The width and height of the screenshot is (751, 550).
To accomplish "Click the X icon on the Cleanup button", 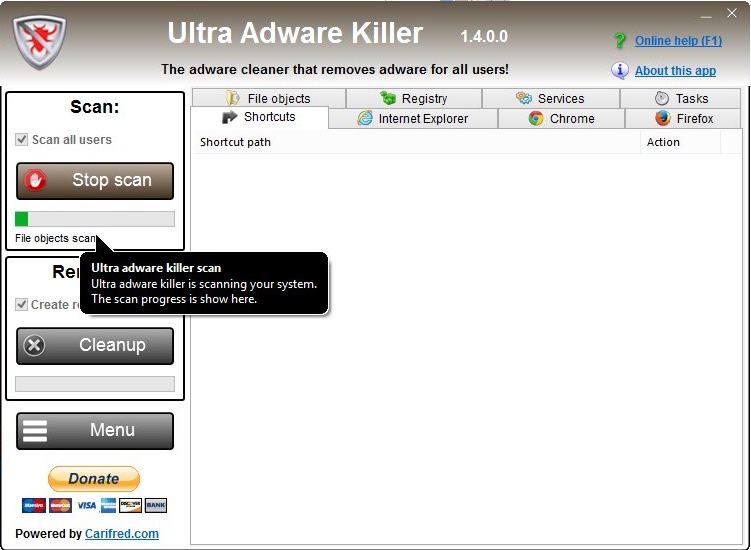I will 34,345.
